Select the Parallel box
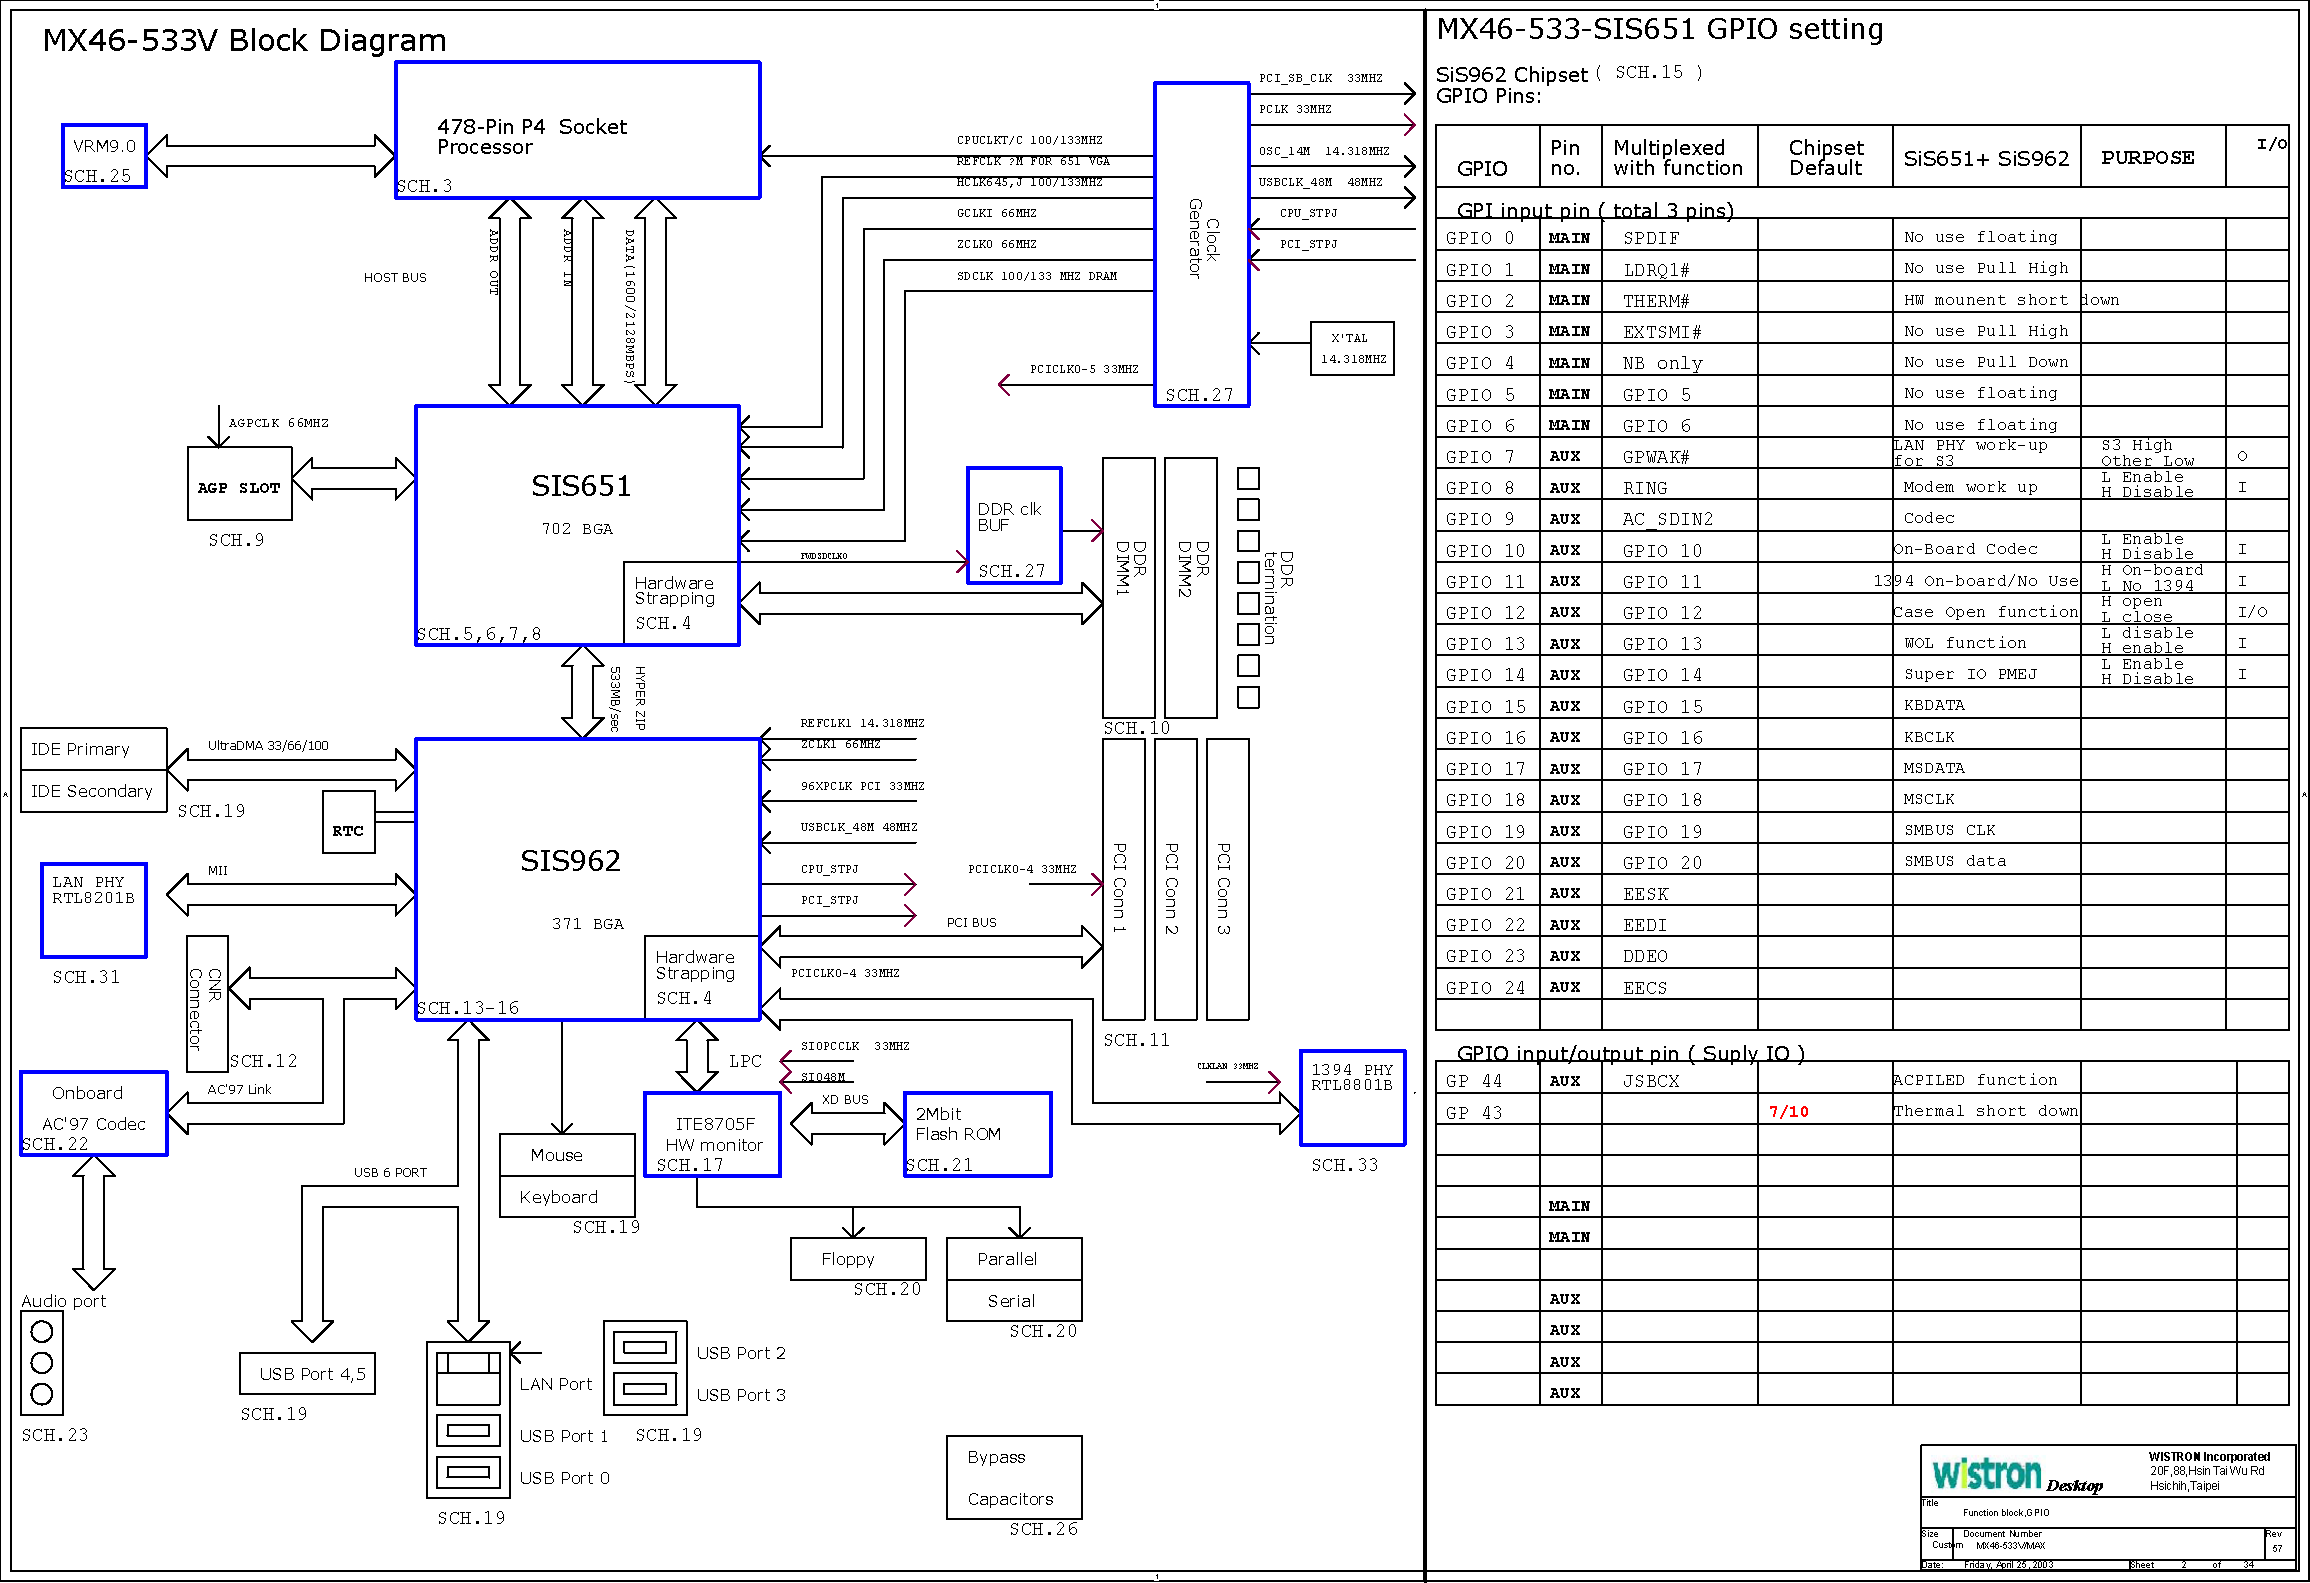 point(1014,1259)
